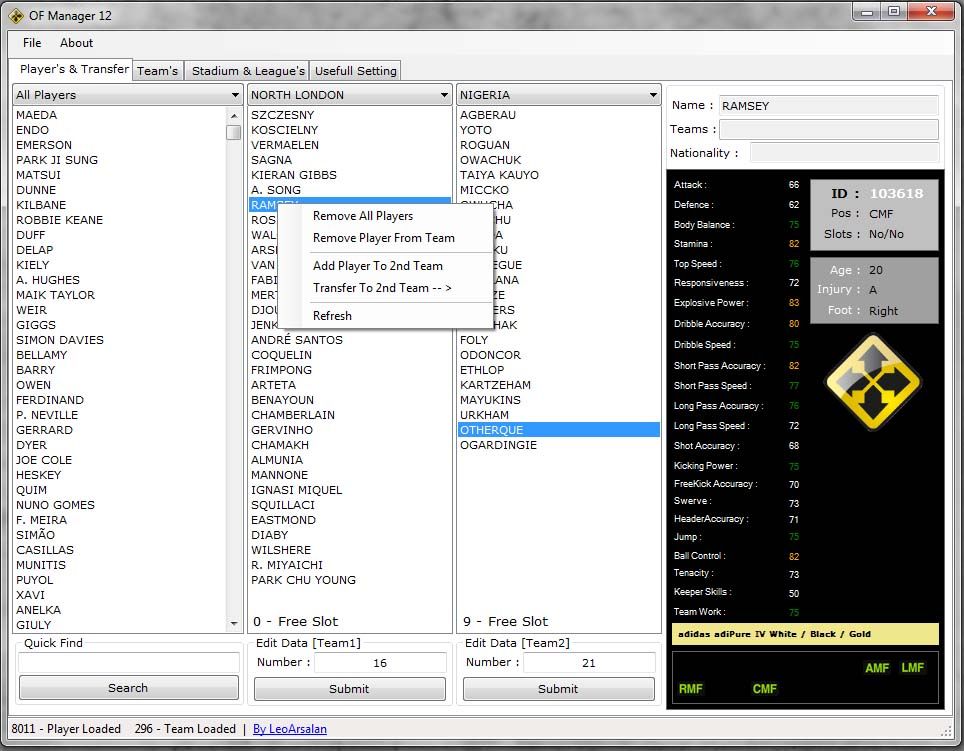Click the RMF position indicator
The width and height of the screenshot is (964, 751).
pyautogui.click(x=690, y=689)
